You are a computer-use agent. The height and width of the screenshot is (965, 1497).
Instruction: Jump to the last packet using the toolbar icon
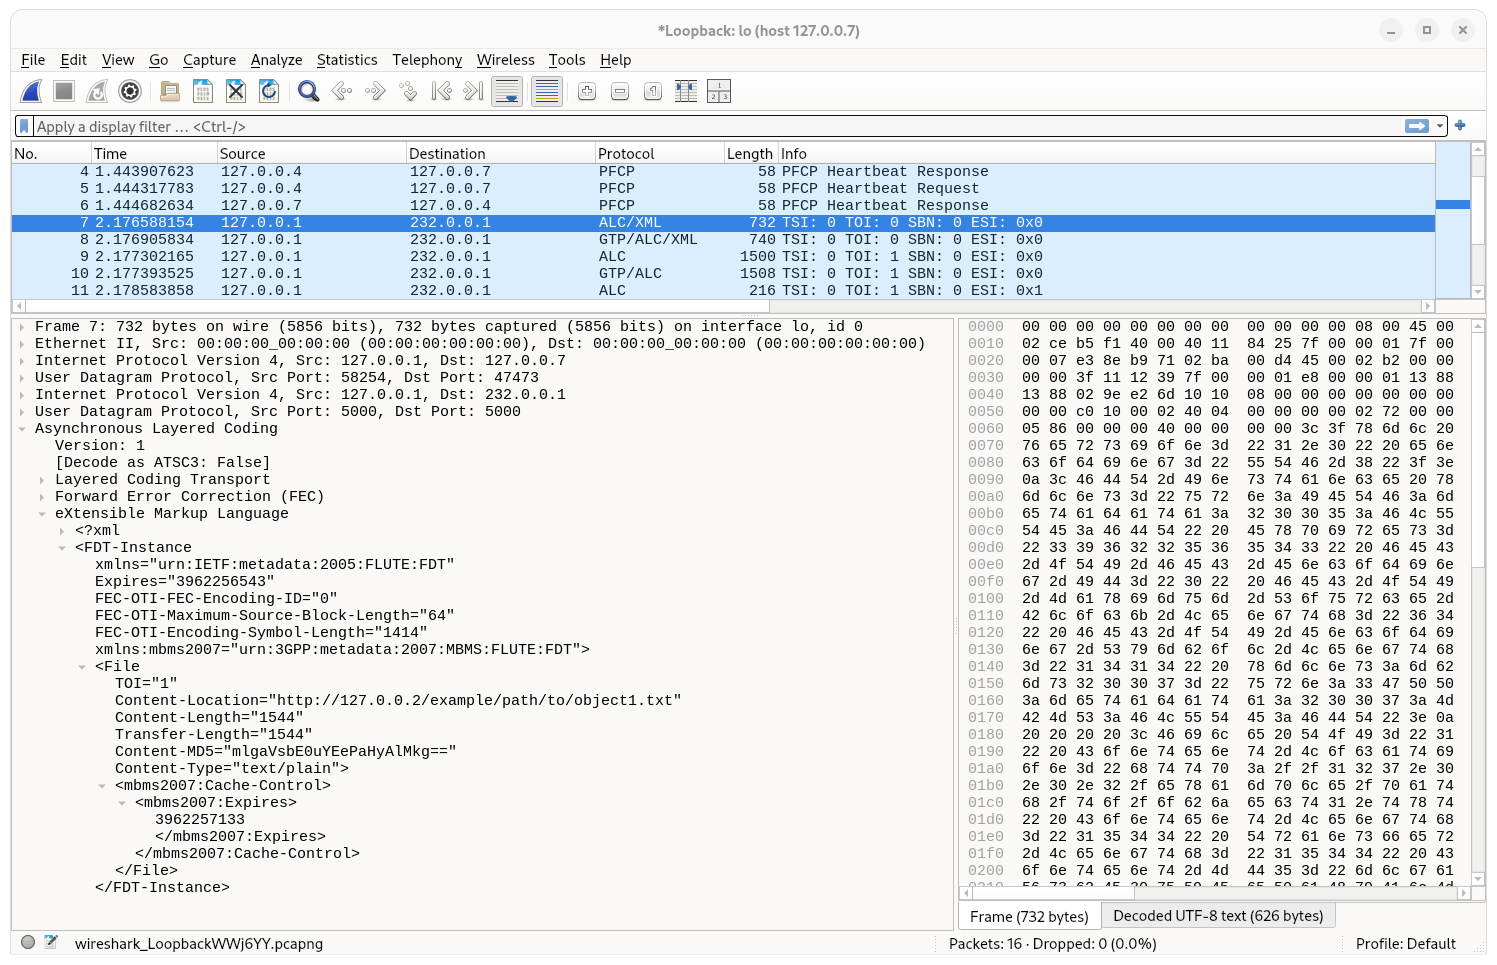pyautogui.click(x=471, y=91)
